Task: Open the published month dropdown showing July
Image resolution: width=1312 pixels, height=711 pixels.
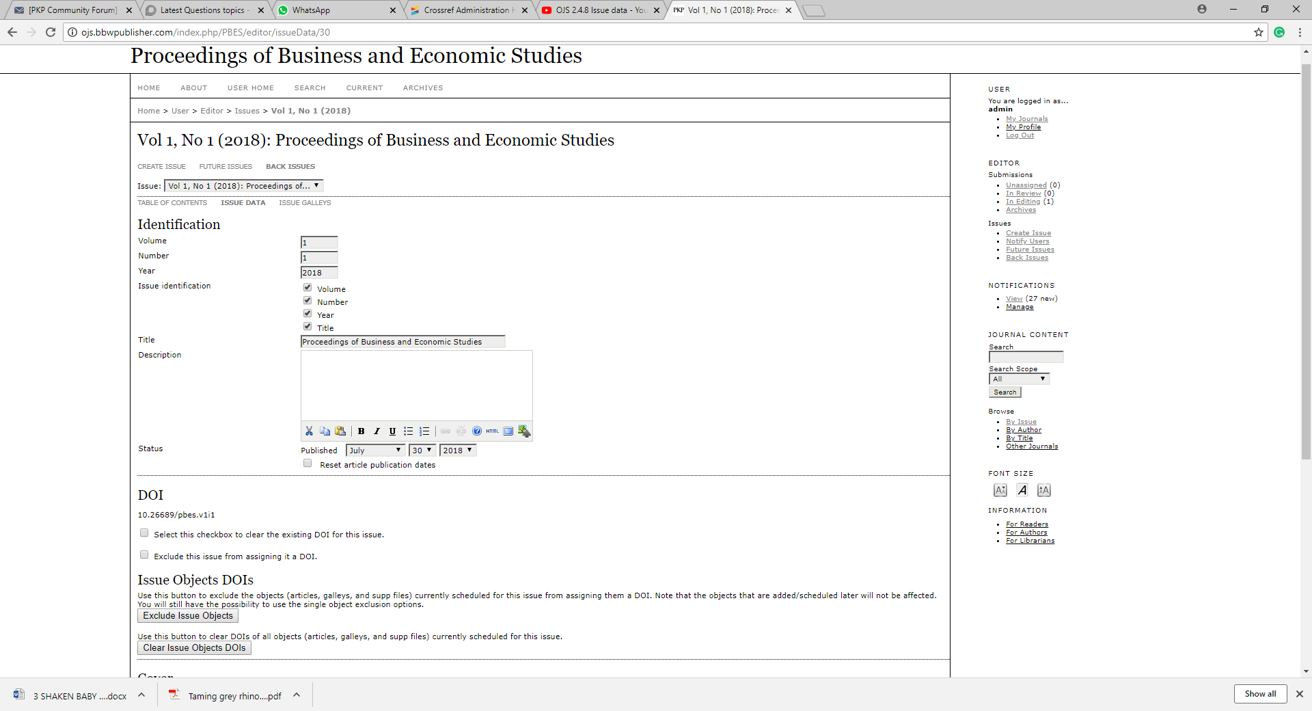Action: click(x=374, y=450)
